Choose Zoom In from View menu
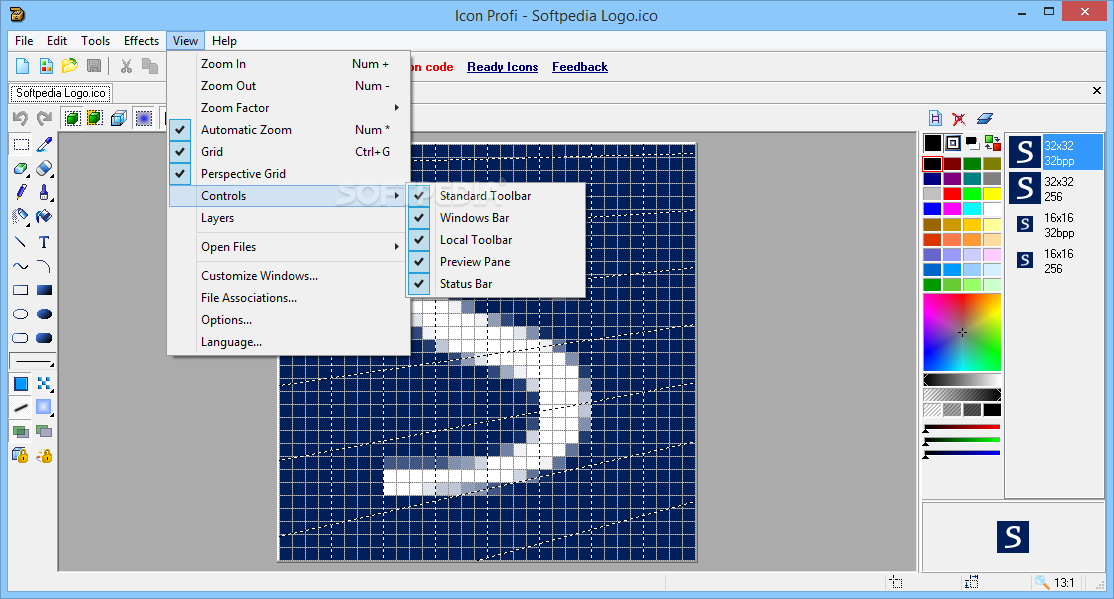Image resolution: width=1114 pixels, height=599 pixels. tap(289, 64)
